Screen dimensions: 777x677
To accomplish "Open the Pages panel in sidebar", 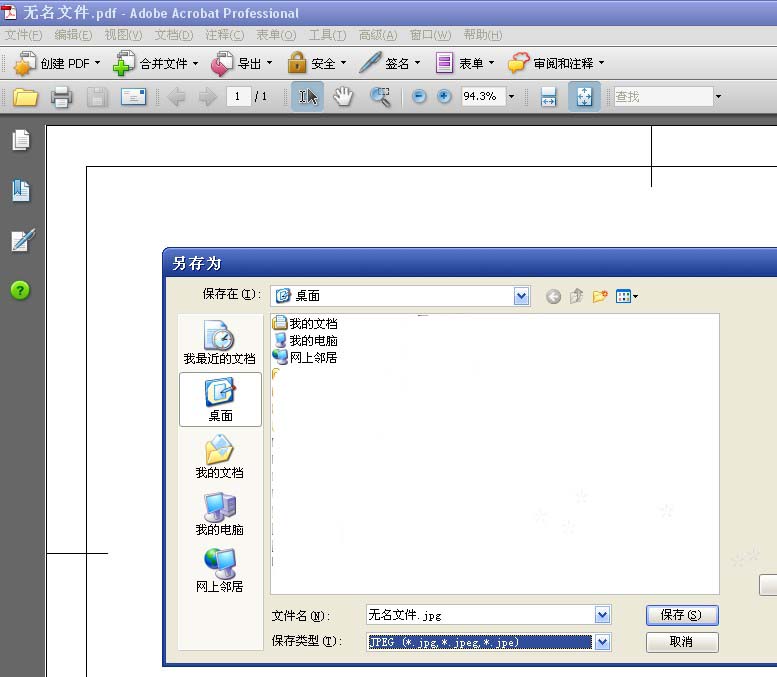I will pyautogui.click(x=21, y=140).
